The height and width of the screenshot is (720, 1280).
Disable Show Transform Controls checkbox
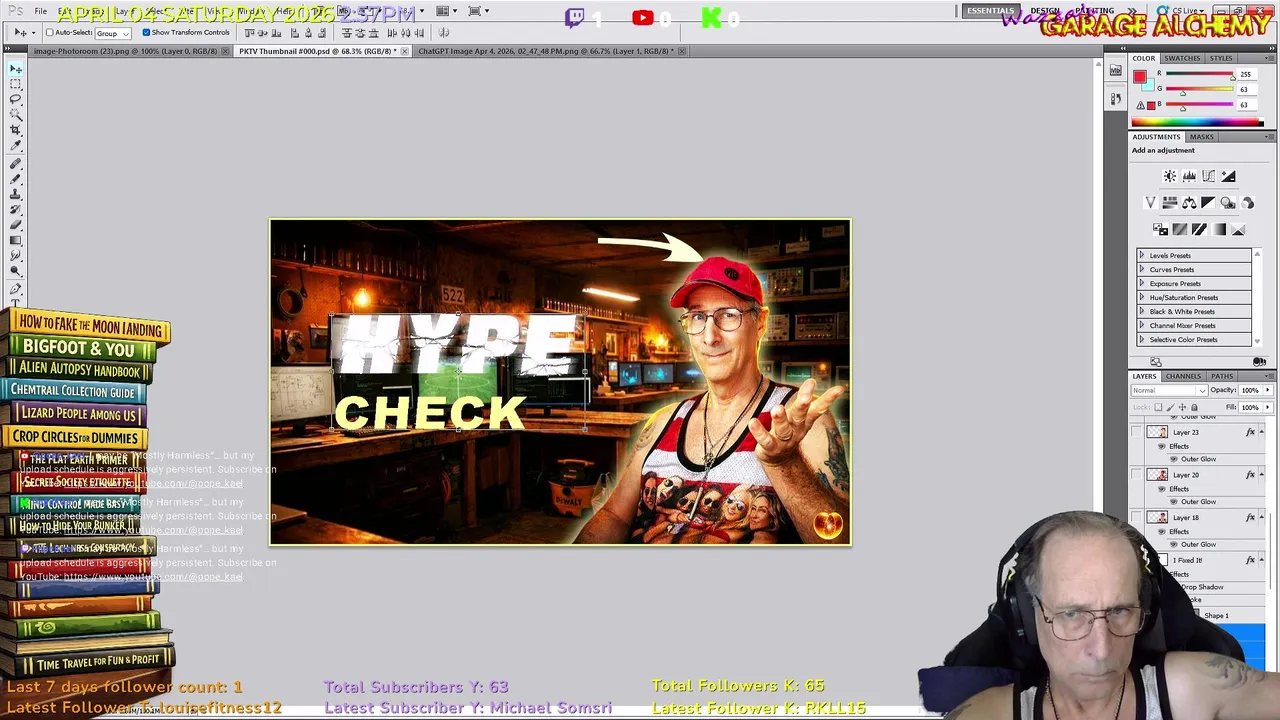pyautogui.click(x=146, y=33)
